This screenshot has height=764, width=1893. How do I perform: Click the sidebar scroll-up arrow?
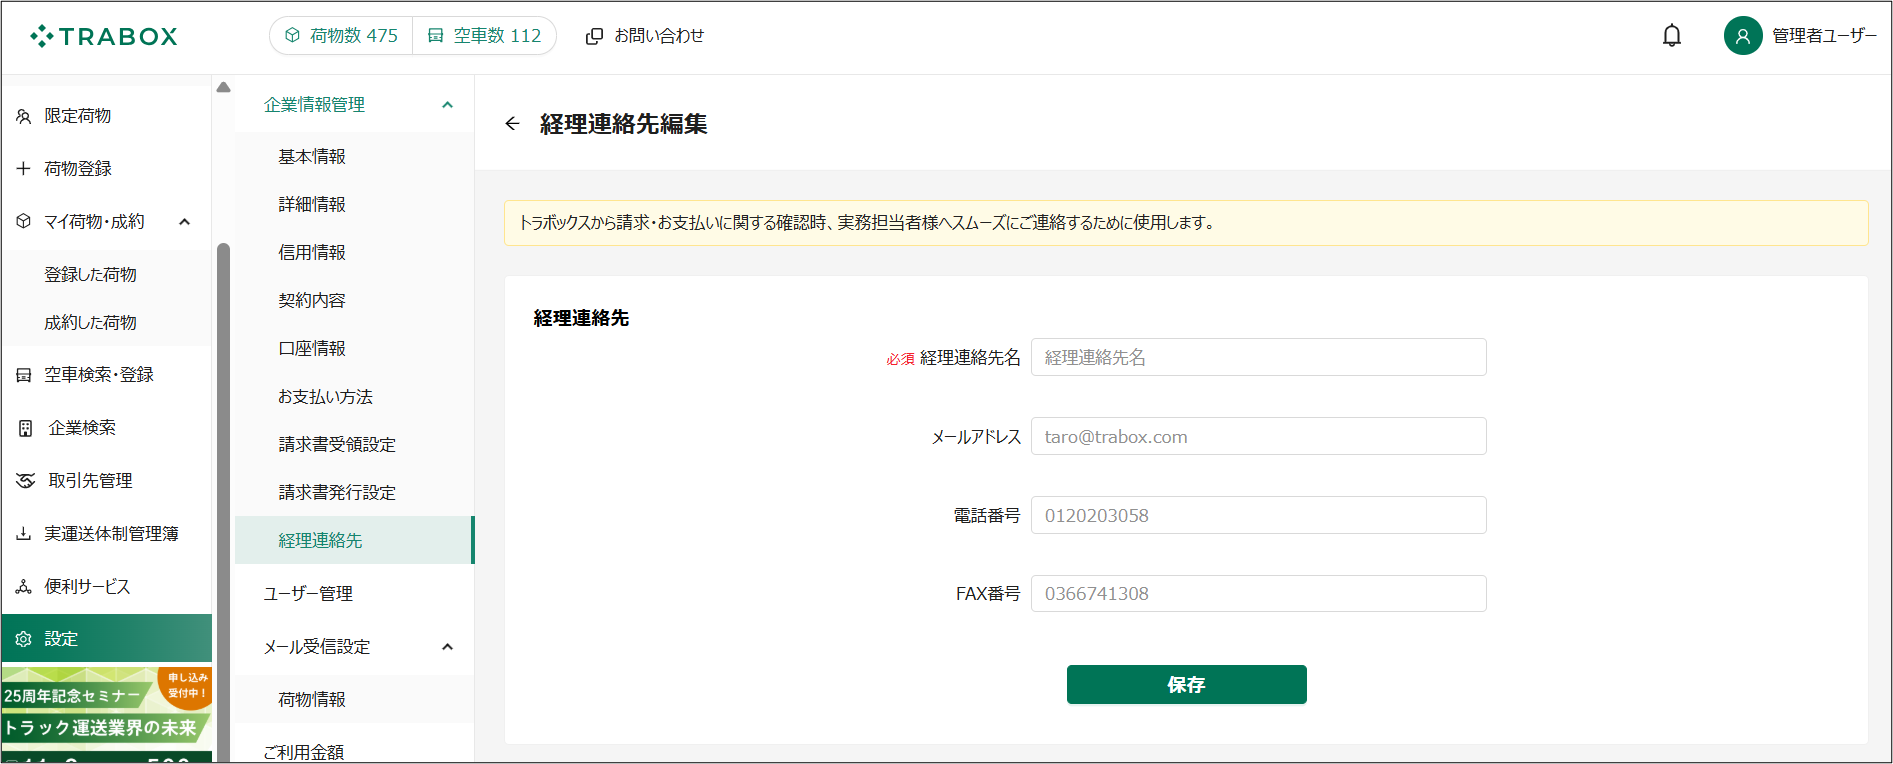coord(223,87)
